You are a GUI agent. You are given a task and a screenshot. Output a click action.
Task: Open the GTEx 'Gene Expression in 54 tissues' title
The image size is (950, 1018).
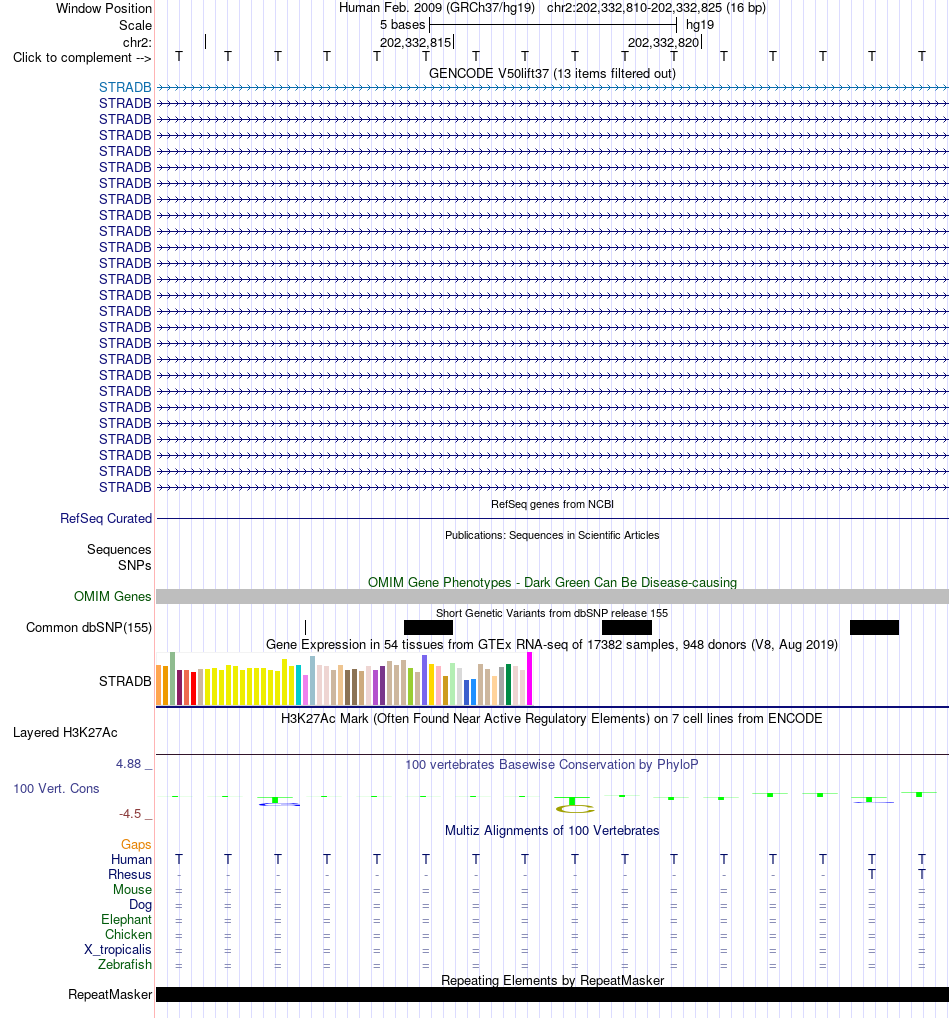click(552, 645)
